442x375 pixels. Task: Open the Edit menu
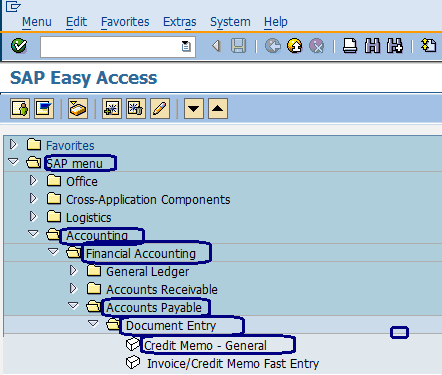76,22
